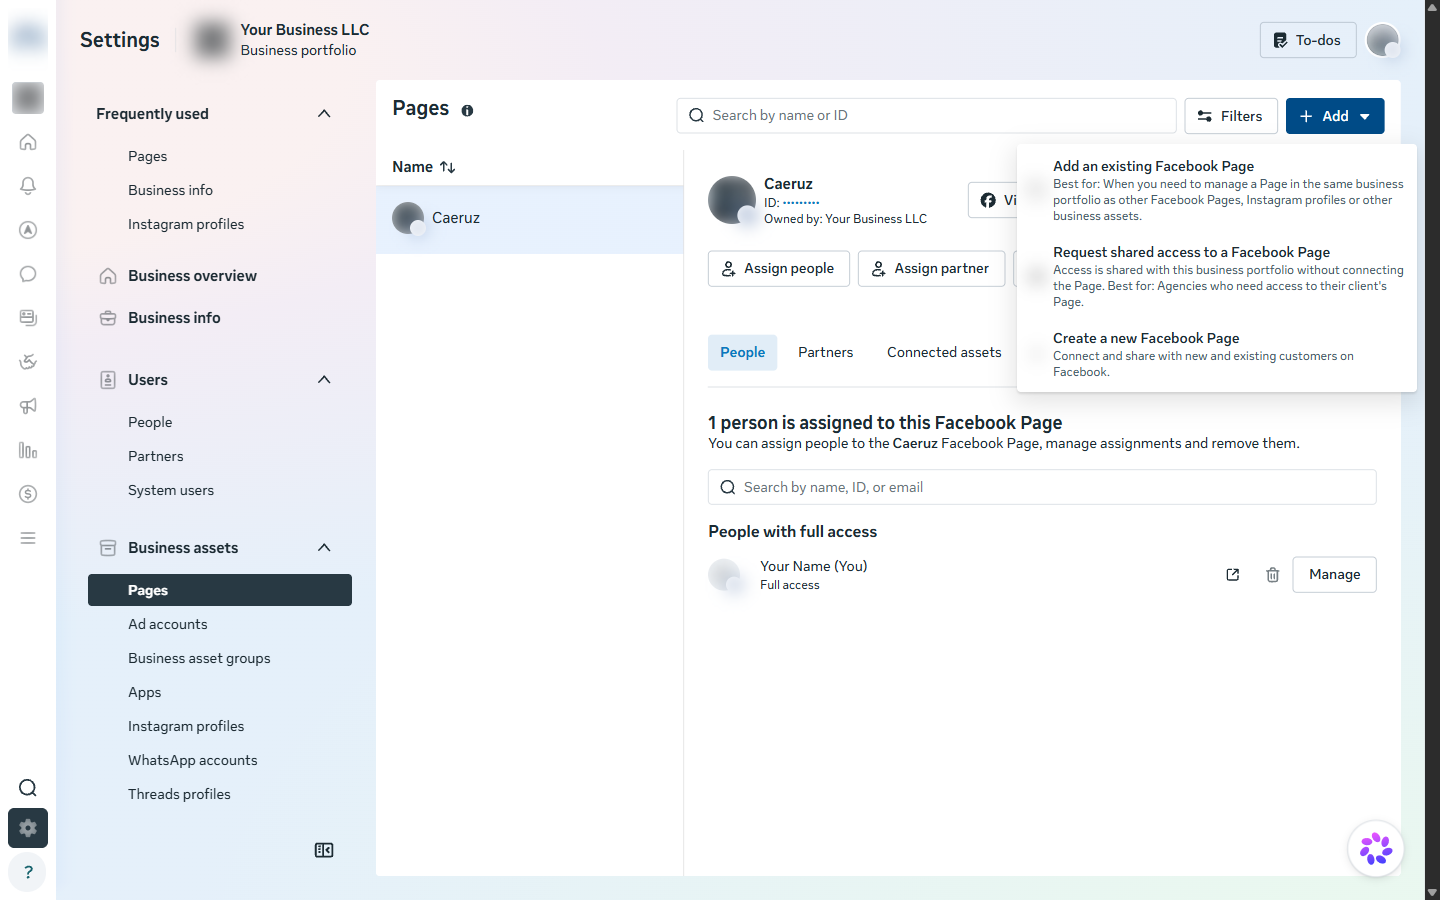Click the info icon beside Pages heading

(467, 111)
